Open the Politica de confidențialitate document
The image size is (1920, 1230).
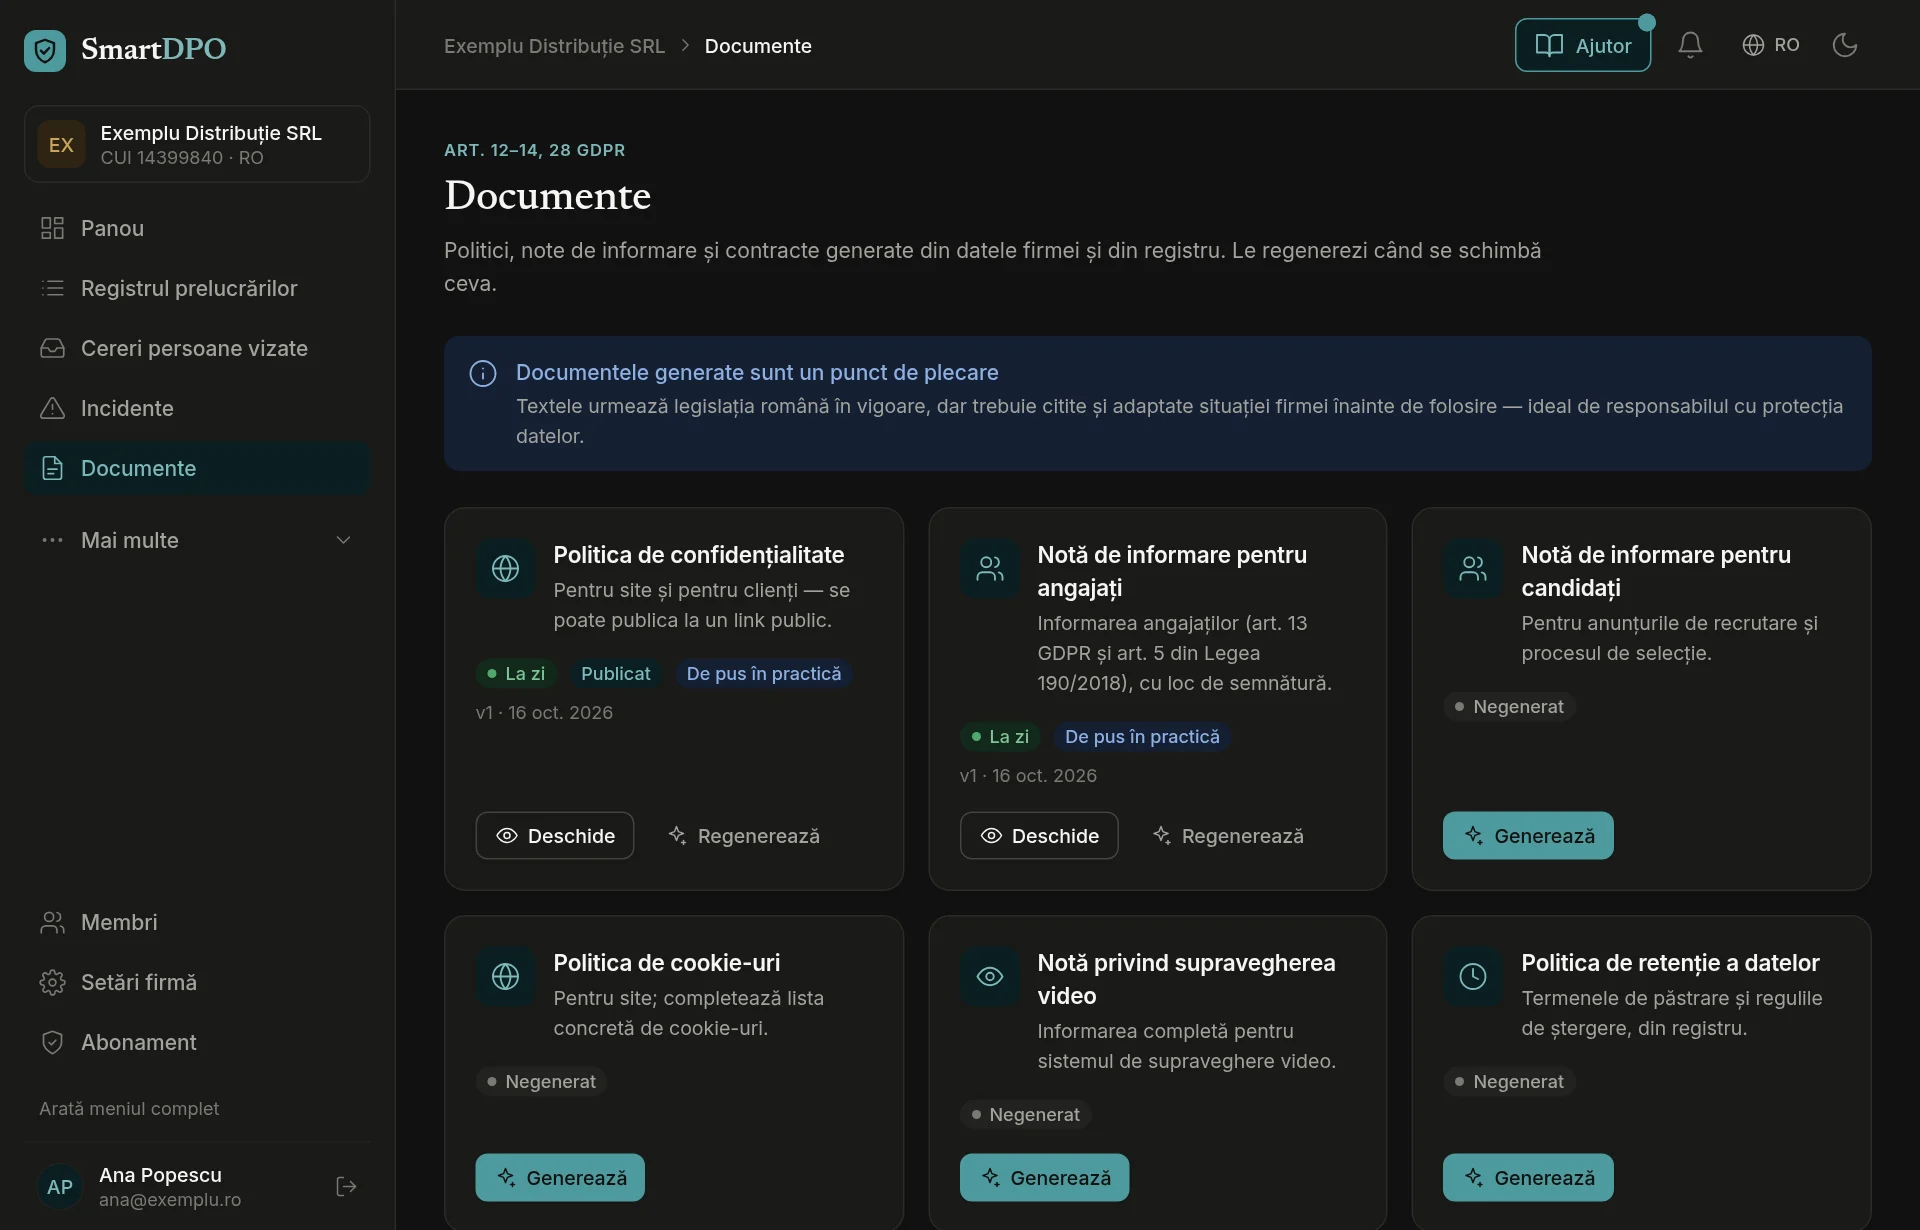(x=554, y=835)
